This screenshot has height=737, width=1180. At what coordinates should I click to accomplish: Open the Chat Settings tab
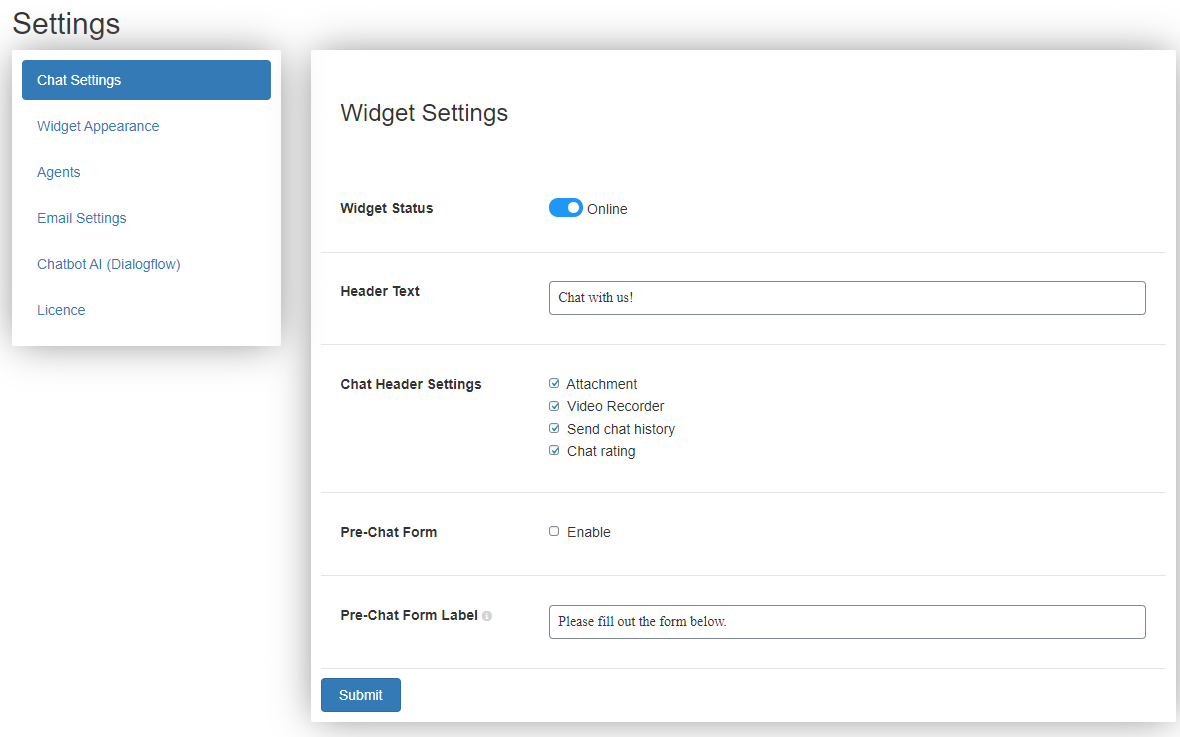coord(146,80)
